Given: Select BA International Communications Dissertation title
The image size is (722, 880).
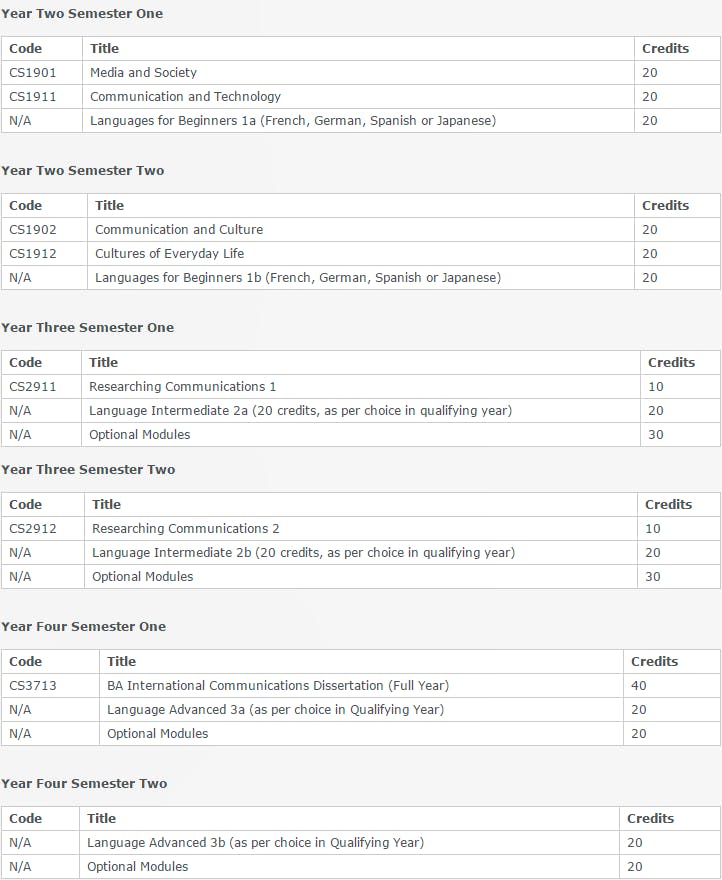Looking at the screenshot, I should click(x=277, y=685).
